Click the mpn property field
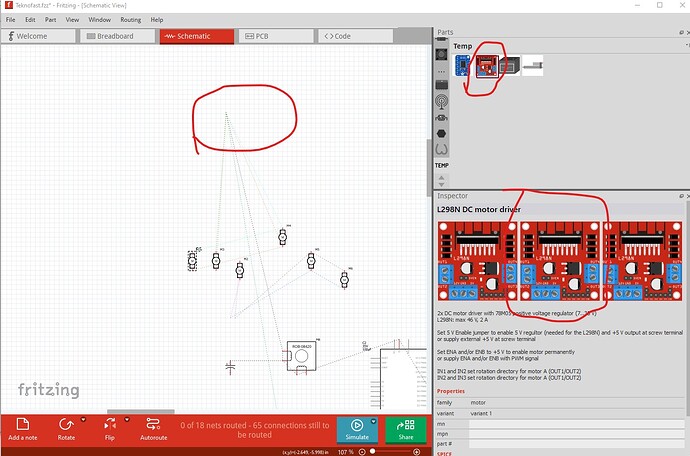Image resolution: width=690 pixels, height=456 pixels. 576,434
